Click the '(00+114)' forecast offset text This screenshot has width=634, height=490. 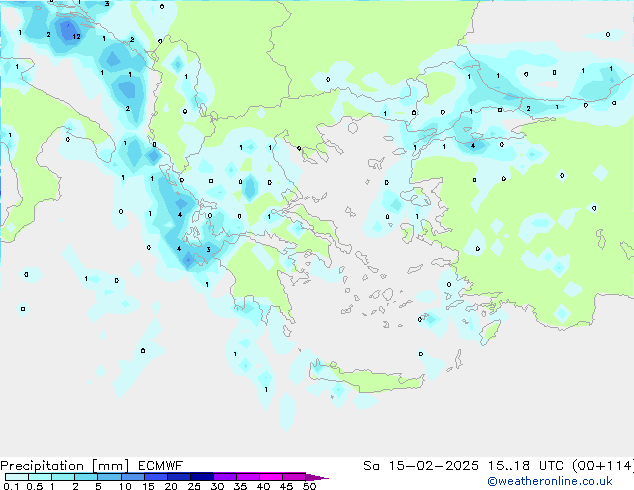pos(603,466)
